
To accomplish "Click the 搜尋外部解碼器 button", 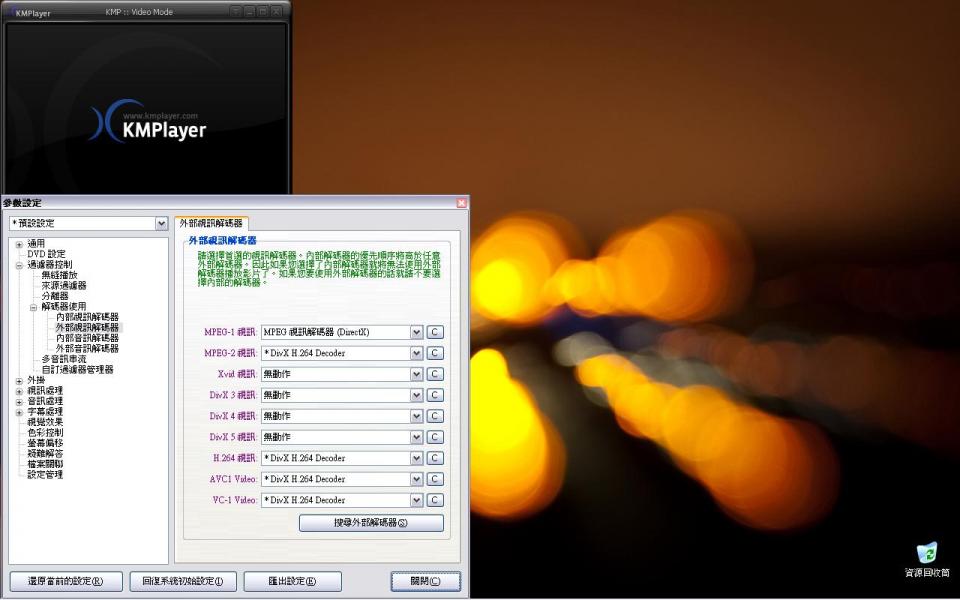I will pos(371,523).
